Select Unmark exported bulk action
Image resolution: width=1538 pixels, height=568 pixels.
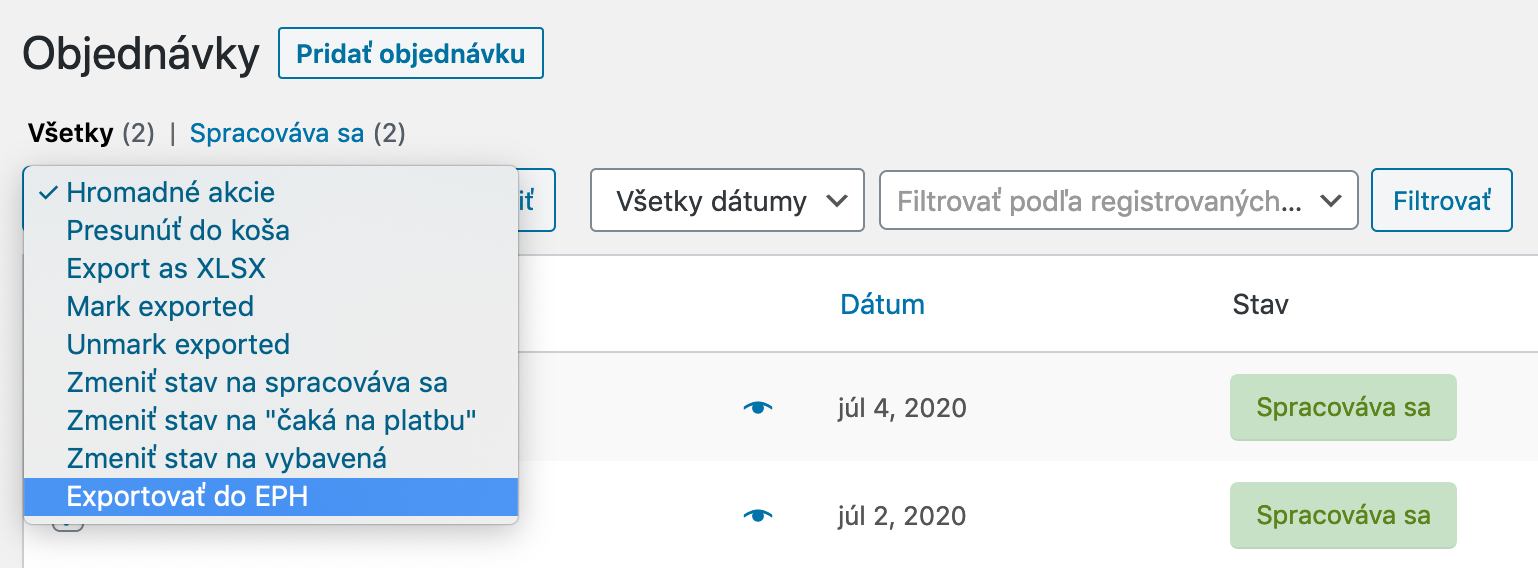tap(178, 344)
